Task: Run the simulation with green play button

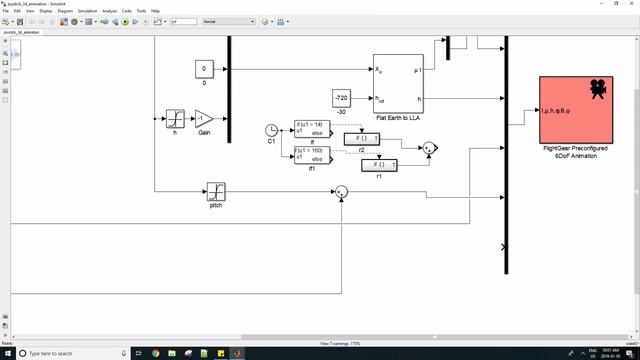Action: [125, 22]
